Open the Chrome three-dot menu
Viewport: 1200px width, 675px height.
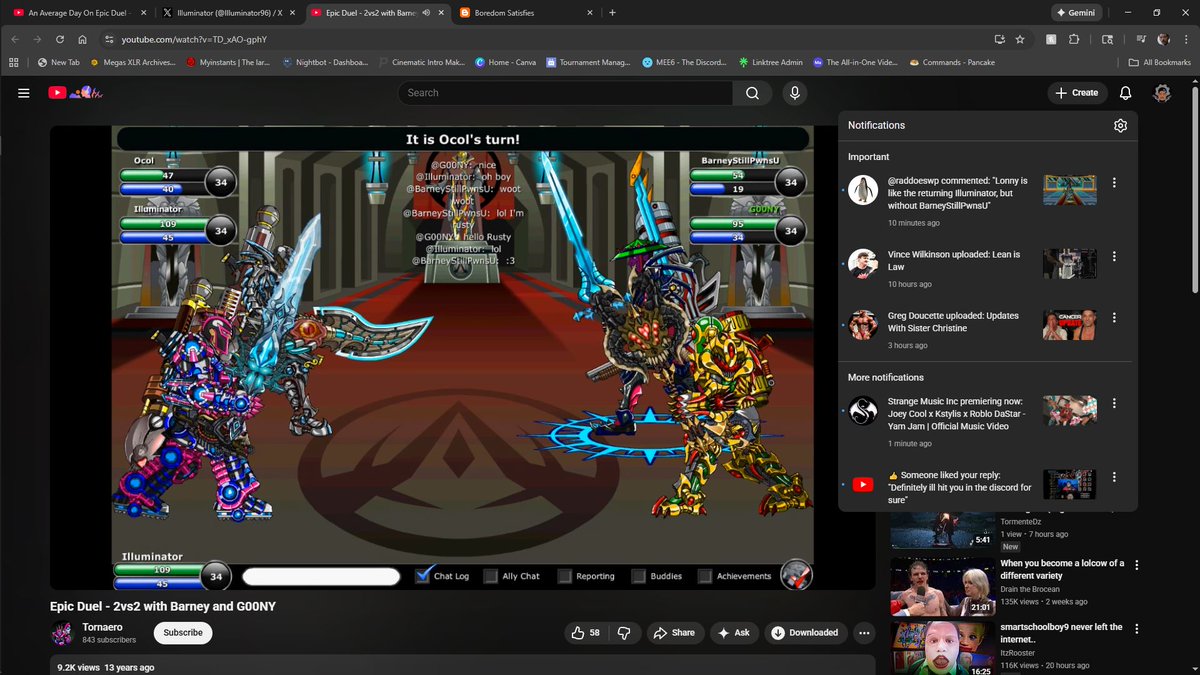1186,39
